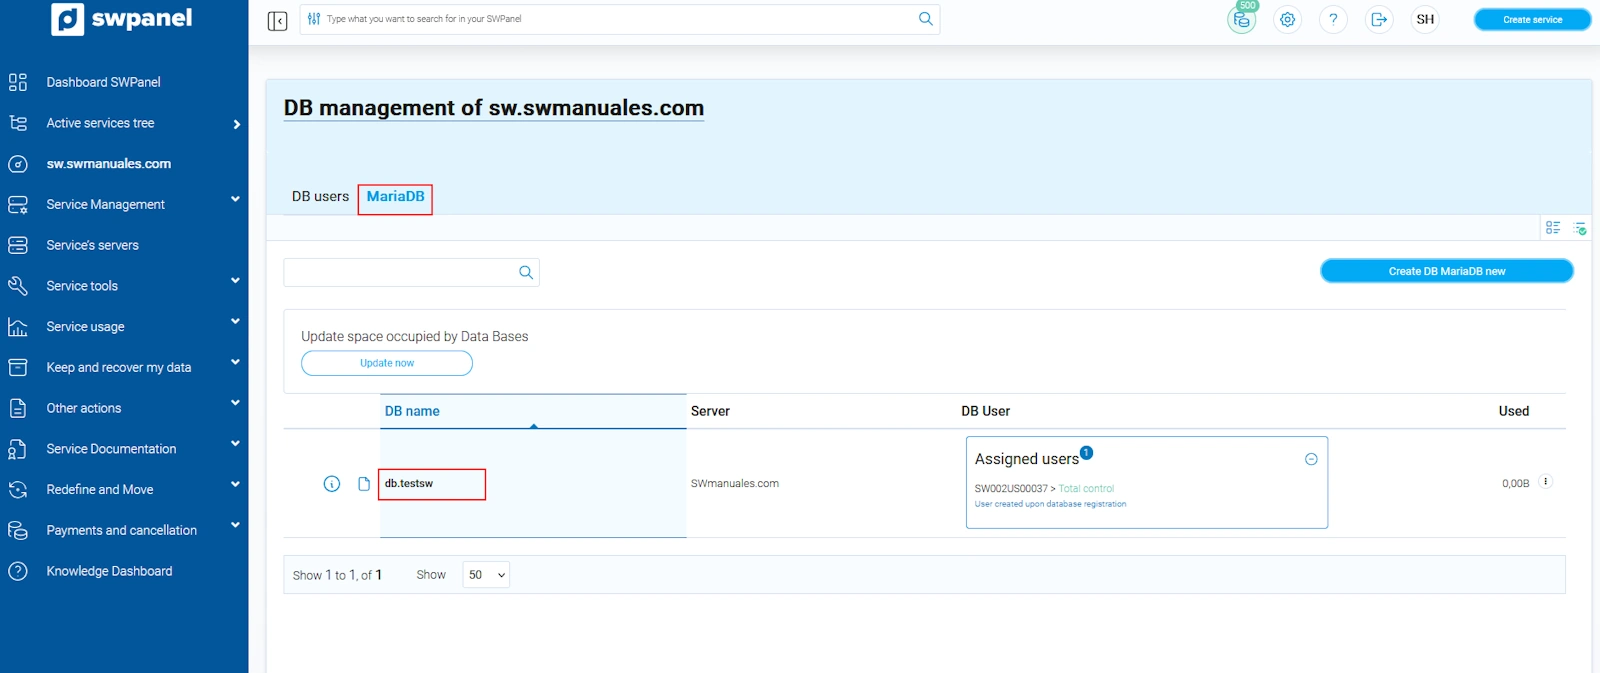Click the logout arrow icon in header
Screen dimensions: 1600x673
[x=1379, y=20]
